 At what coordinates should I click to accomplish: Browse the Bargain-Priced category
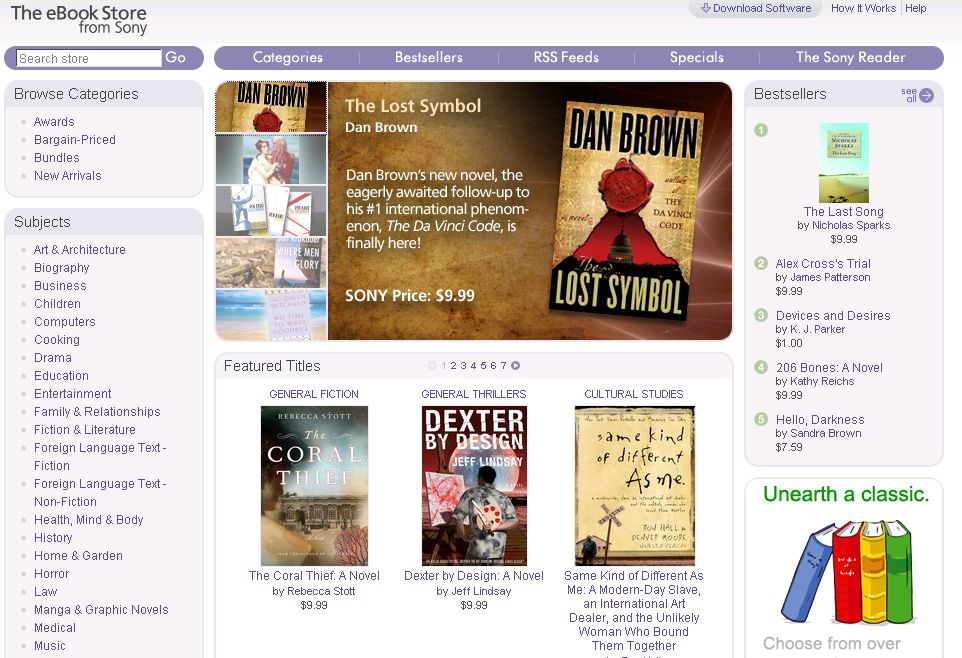click(75, 139)
